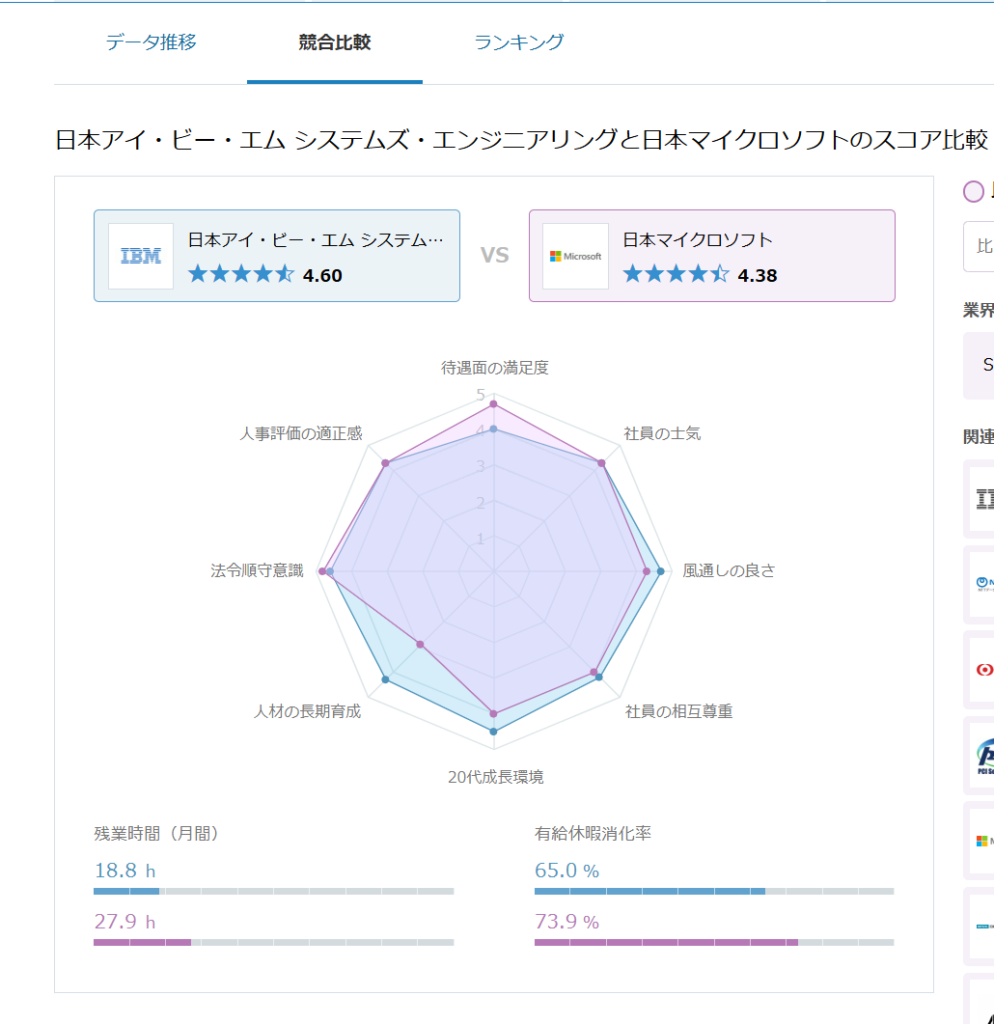Click the 65.0 % paid leave bar

tap(714, 891)
